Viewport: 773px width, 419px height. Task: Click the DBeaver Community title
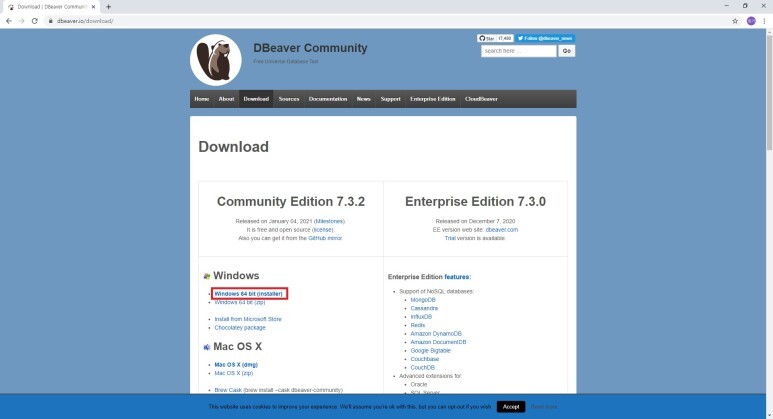[310, 48]
